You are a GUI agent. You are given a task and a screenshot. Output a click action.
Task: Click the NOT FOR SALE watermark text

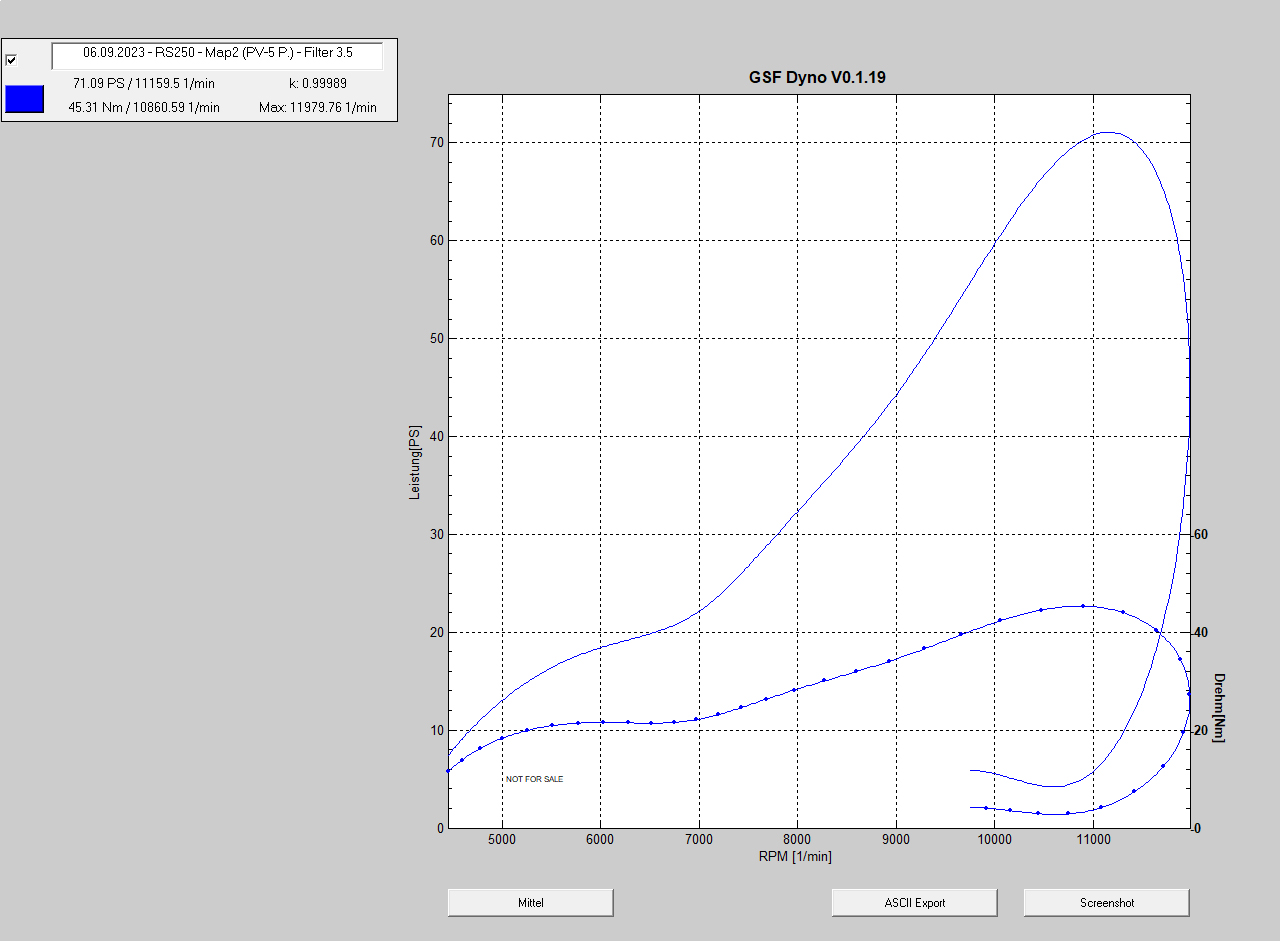click(x=534, y=779)
